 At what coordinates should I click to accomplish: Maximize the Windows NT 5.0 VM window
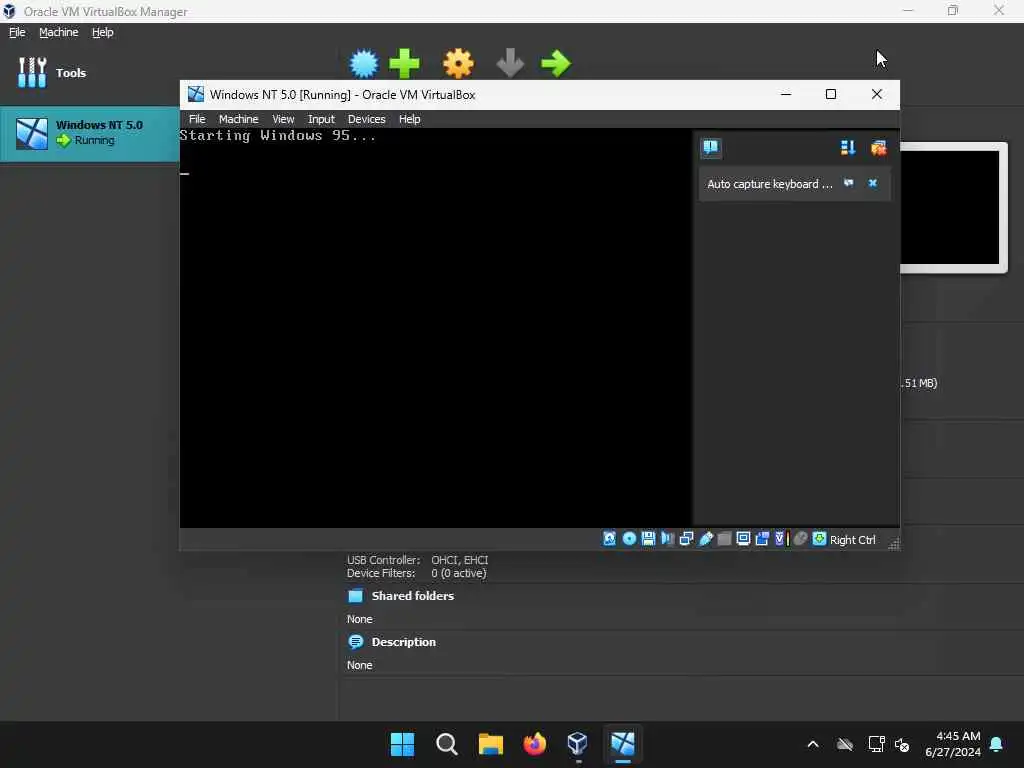(x=831, y=94)
